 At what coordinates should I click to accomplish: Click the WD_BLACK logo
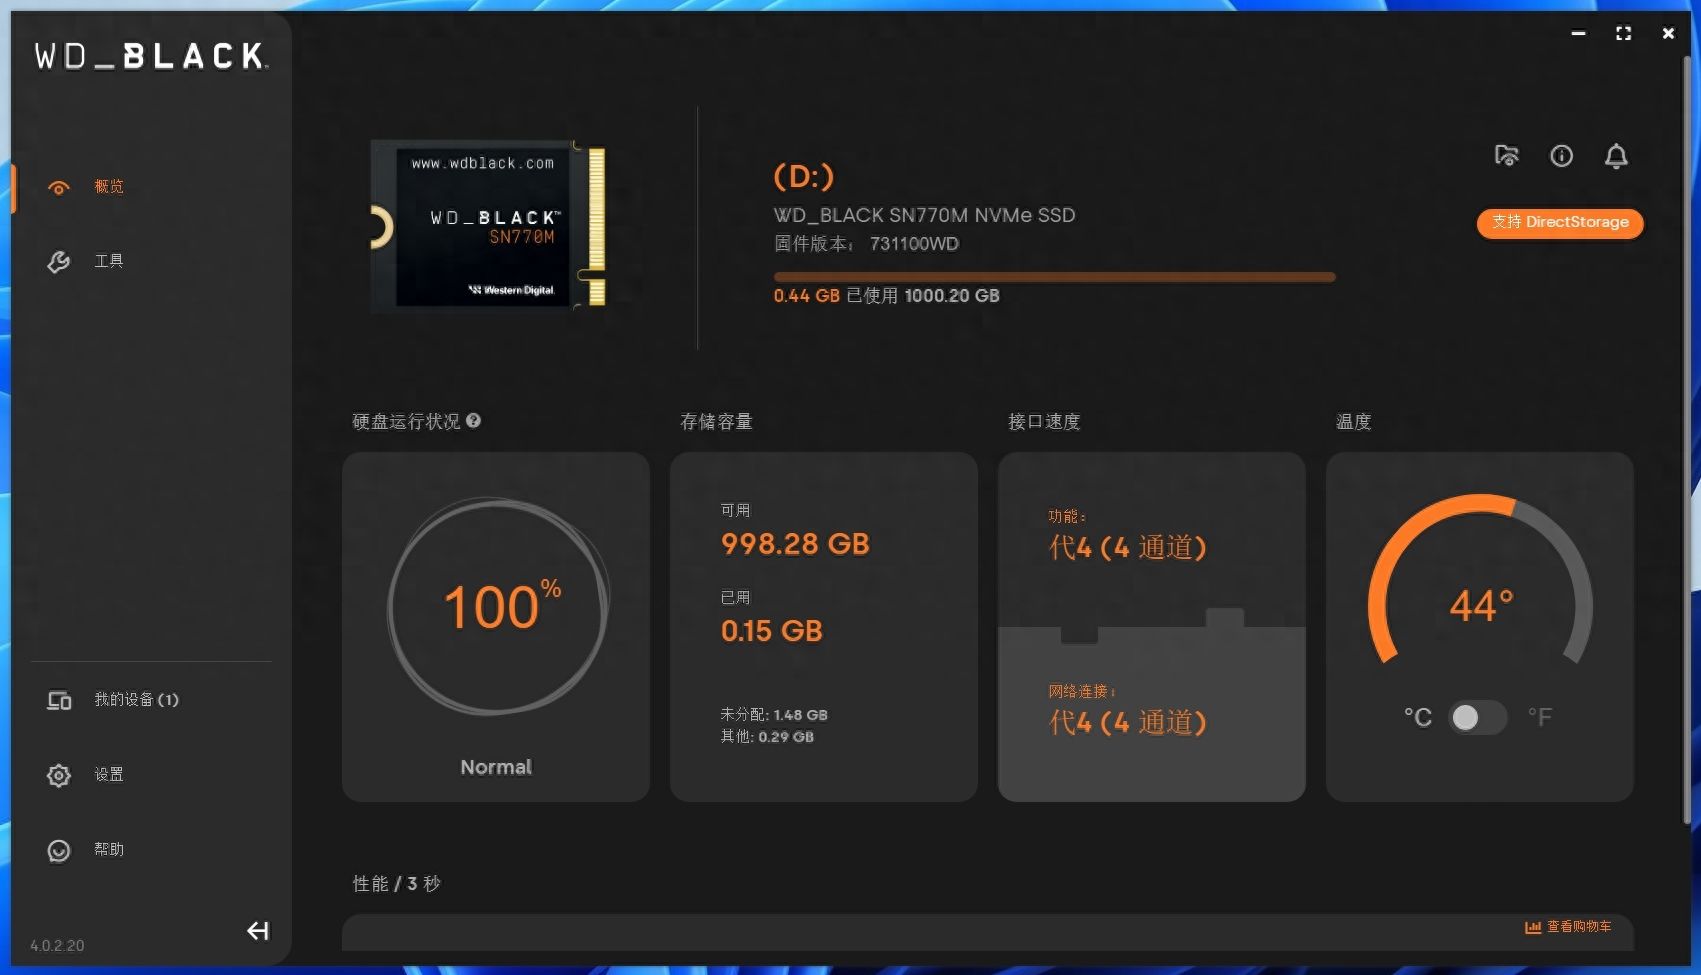(151, 56)
